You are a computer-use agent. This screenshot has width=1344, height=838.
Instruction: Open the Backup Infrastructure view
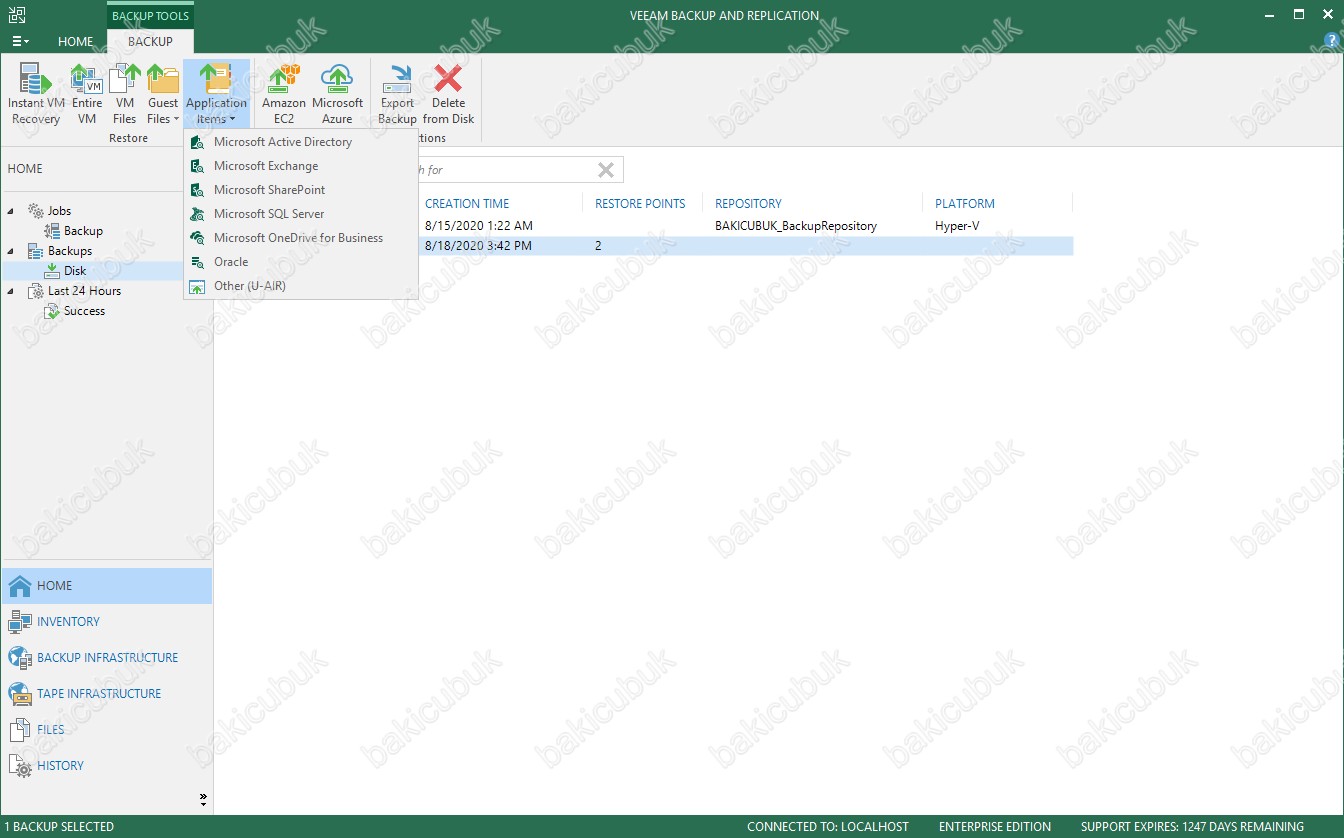click(x=107, y=658)
